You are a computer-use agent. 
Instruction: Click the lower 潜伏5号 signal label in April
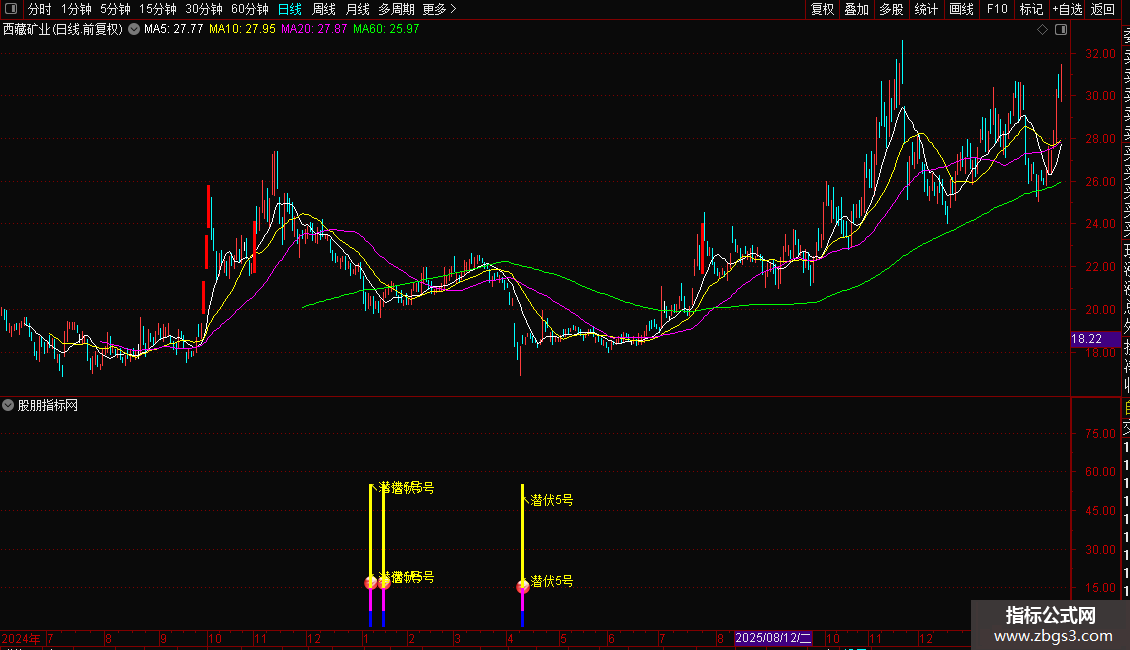[x=552, y=581]
